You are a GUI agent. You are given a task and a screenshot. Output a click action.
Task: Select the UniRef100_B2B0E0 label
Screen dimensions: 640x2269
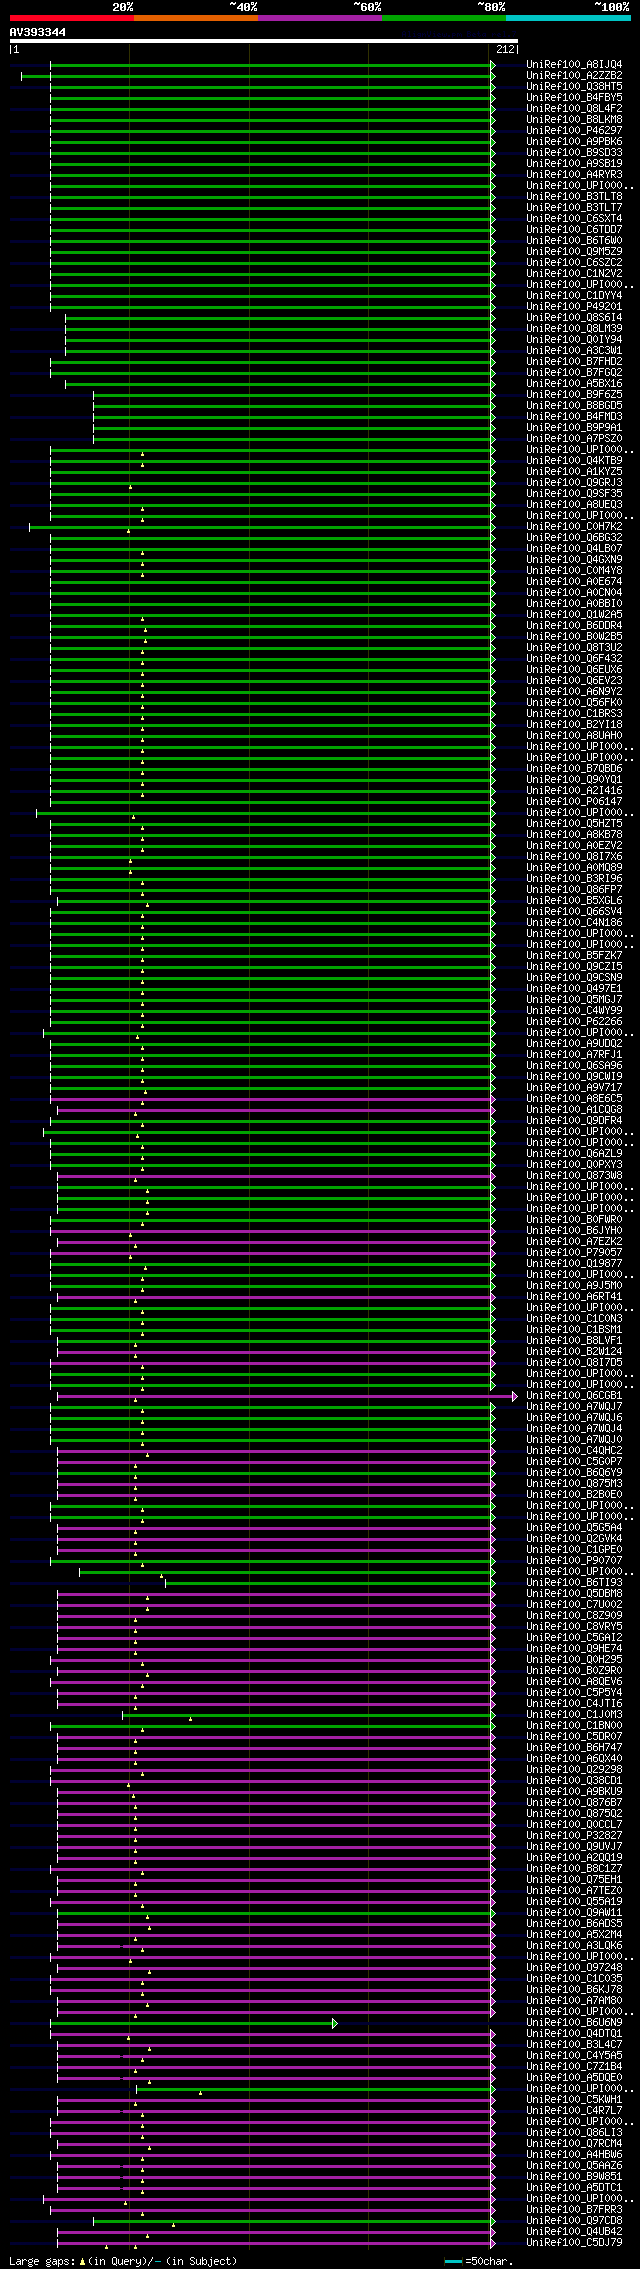coord(574,1494)
